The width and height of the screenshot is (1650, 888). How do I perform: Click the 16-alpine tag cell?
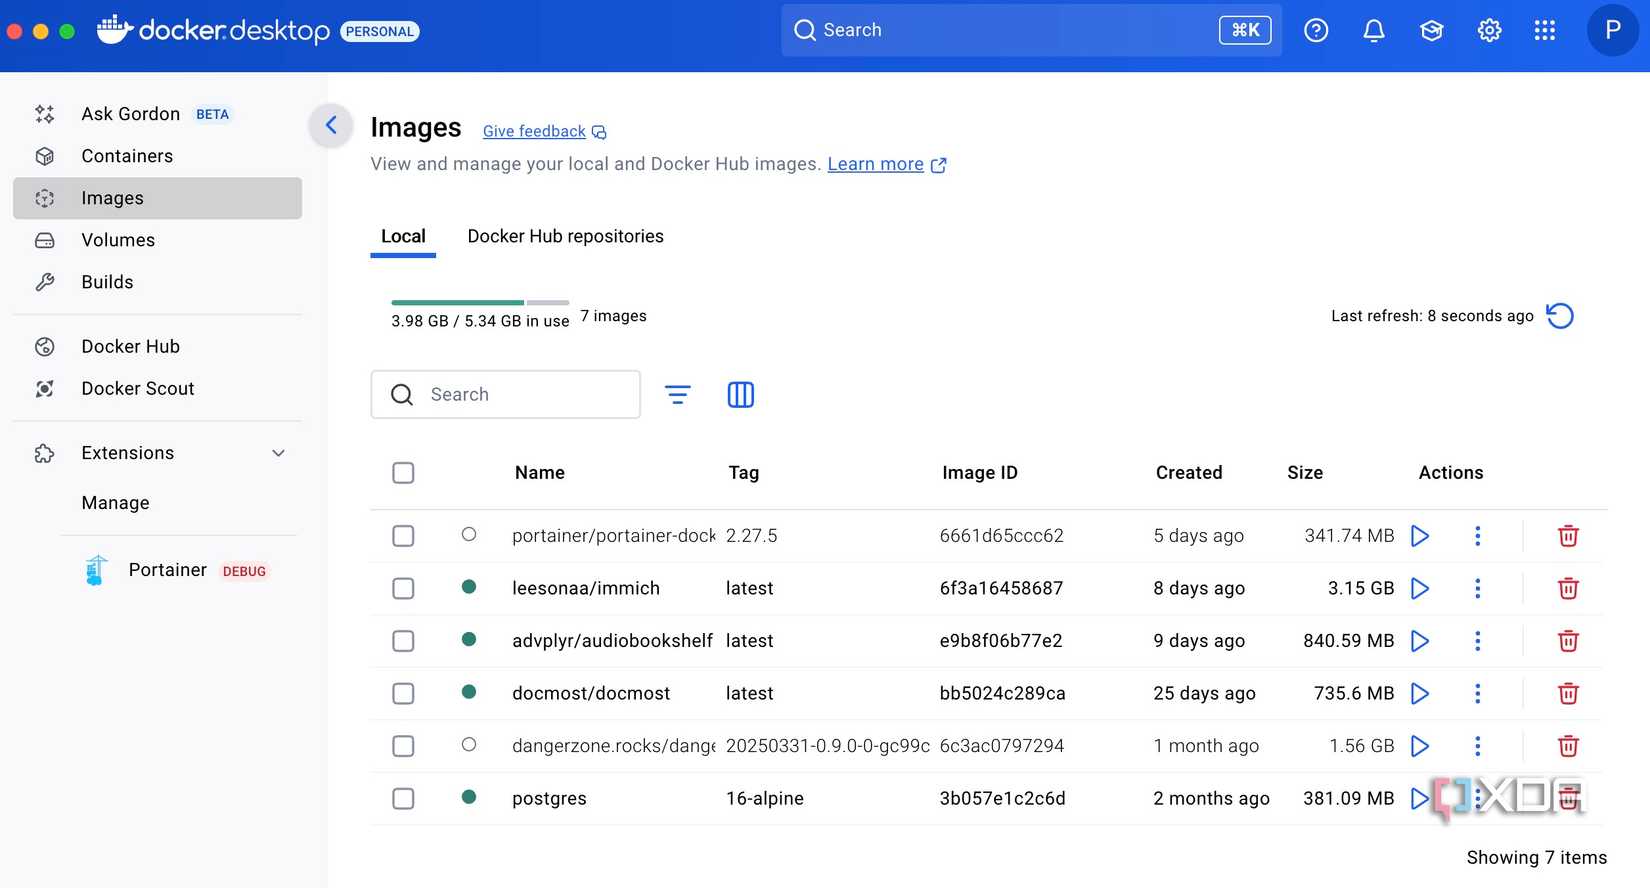point(765,799)
